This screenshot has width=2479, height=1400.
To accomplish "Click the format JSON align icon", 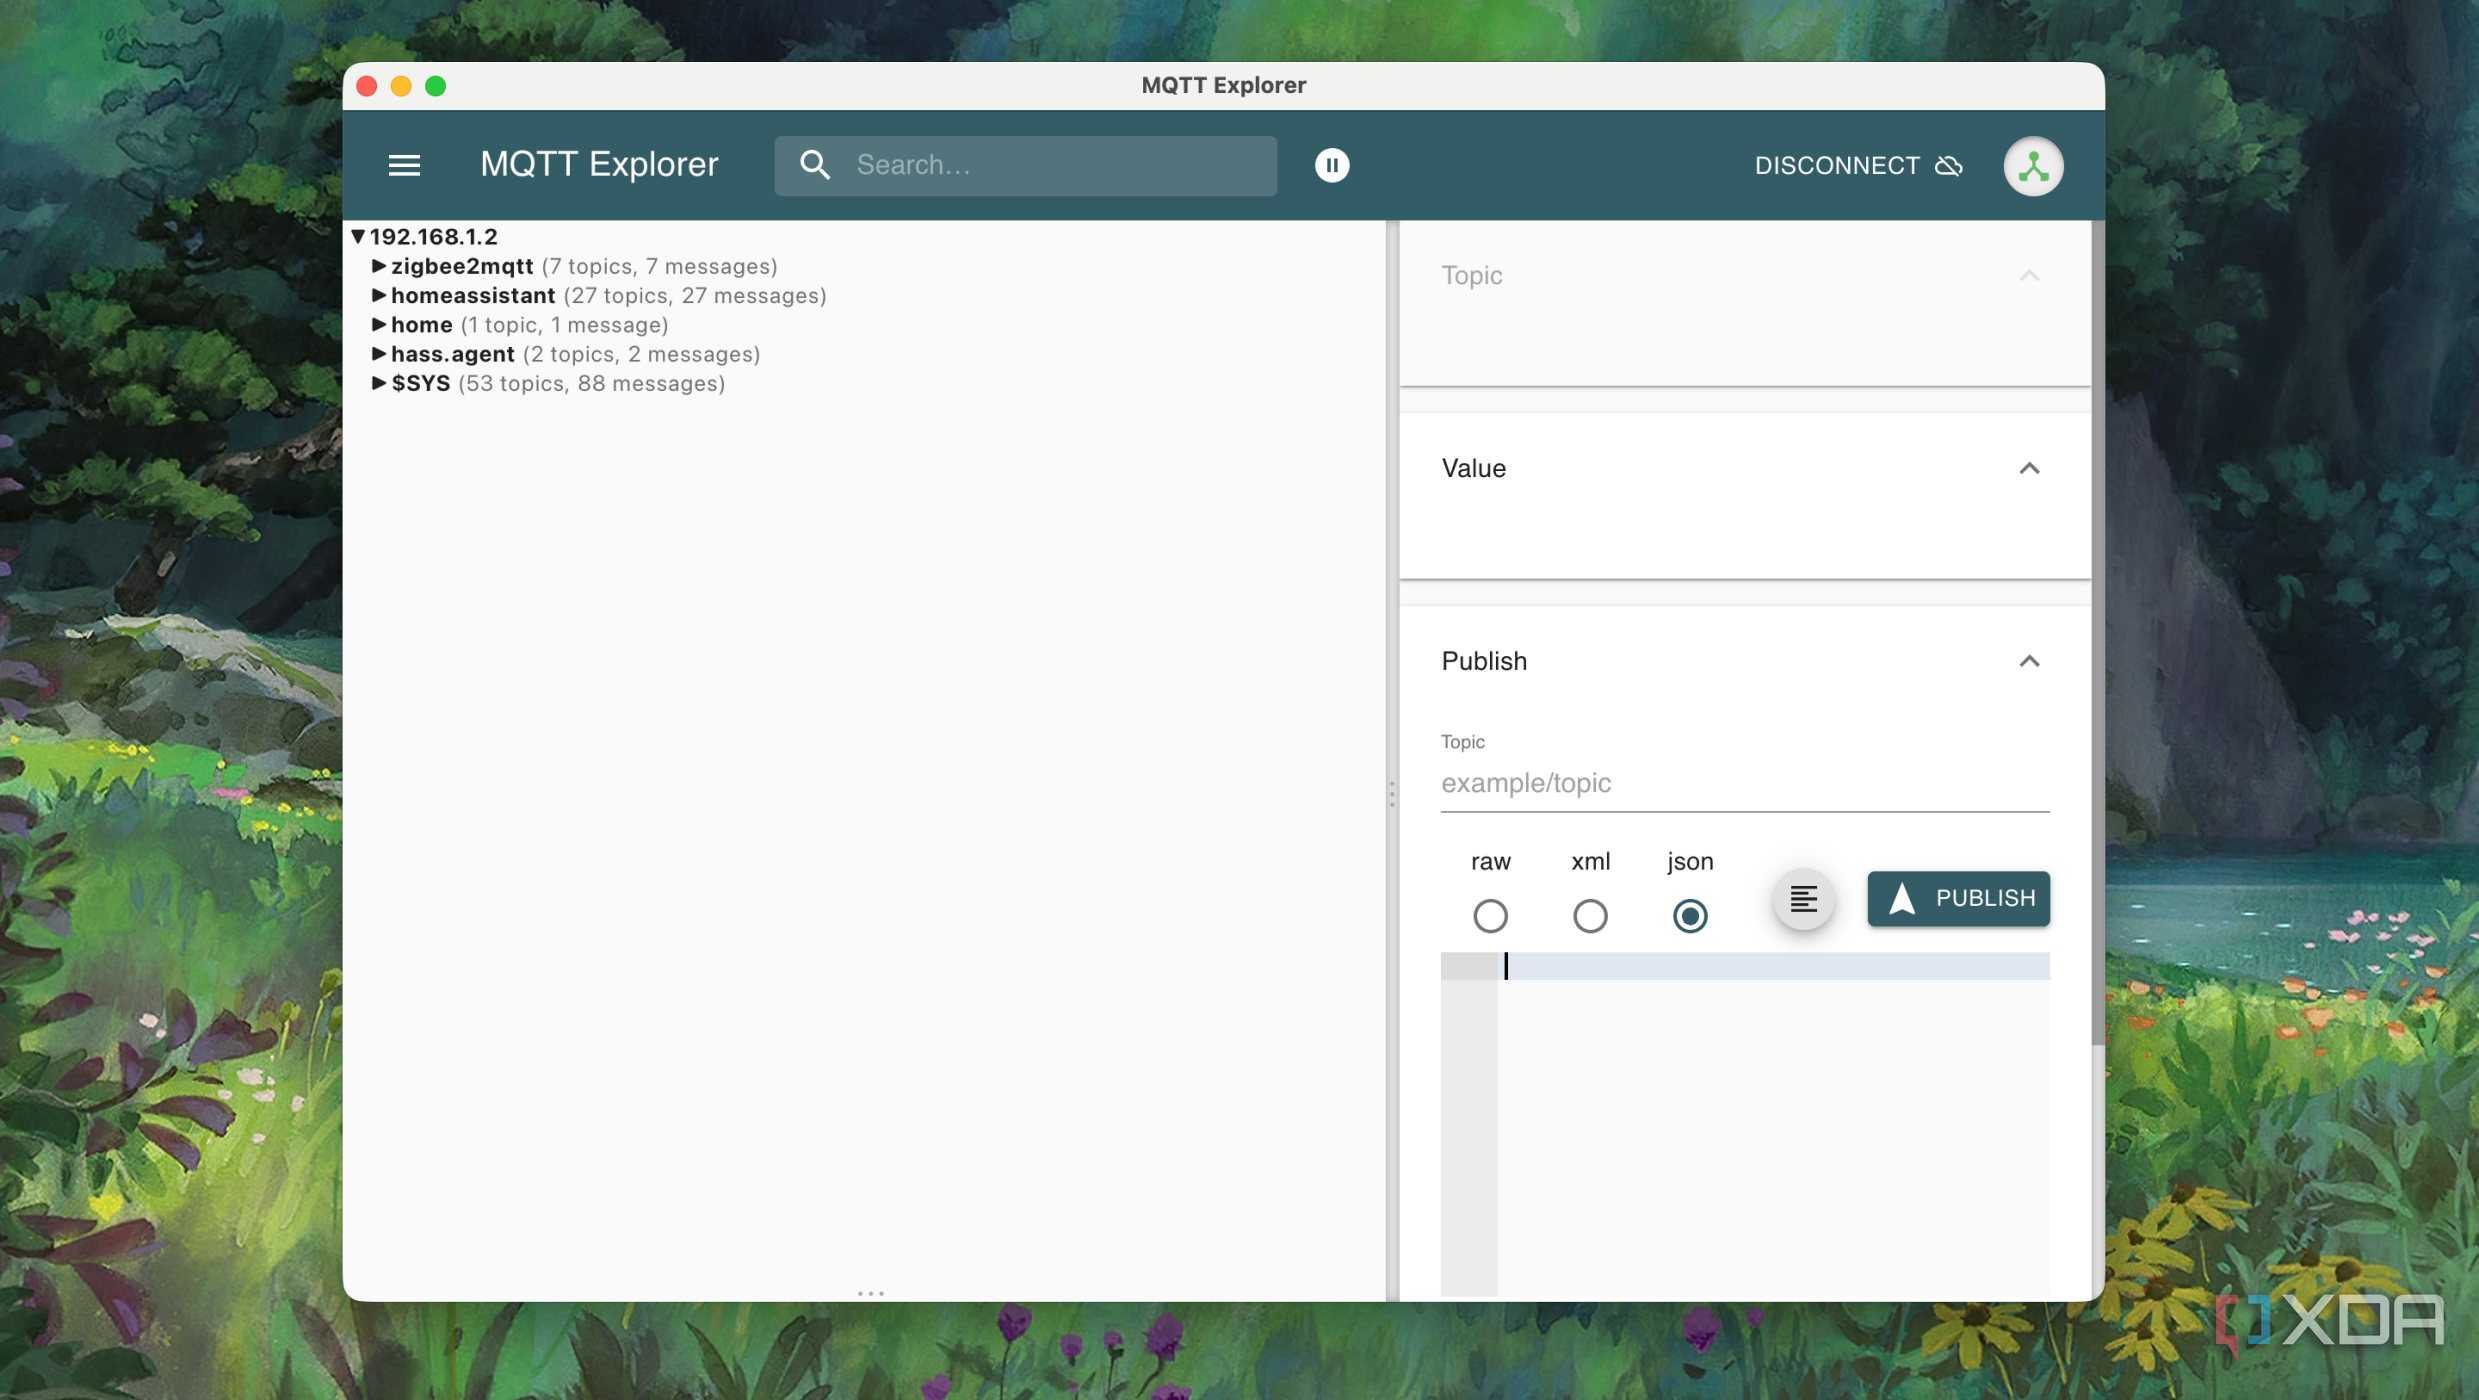I will click(x=1802, y=898).
